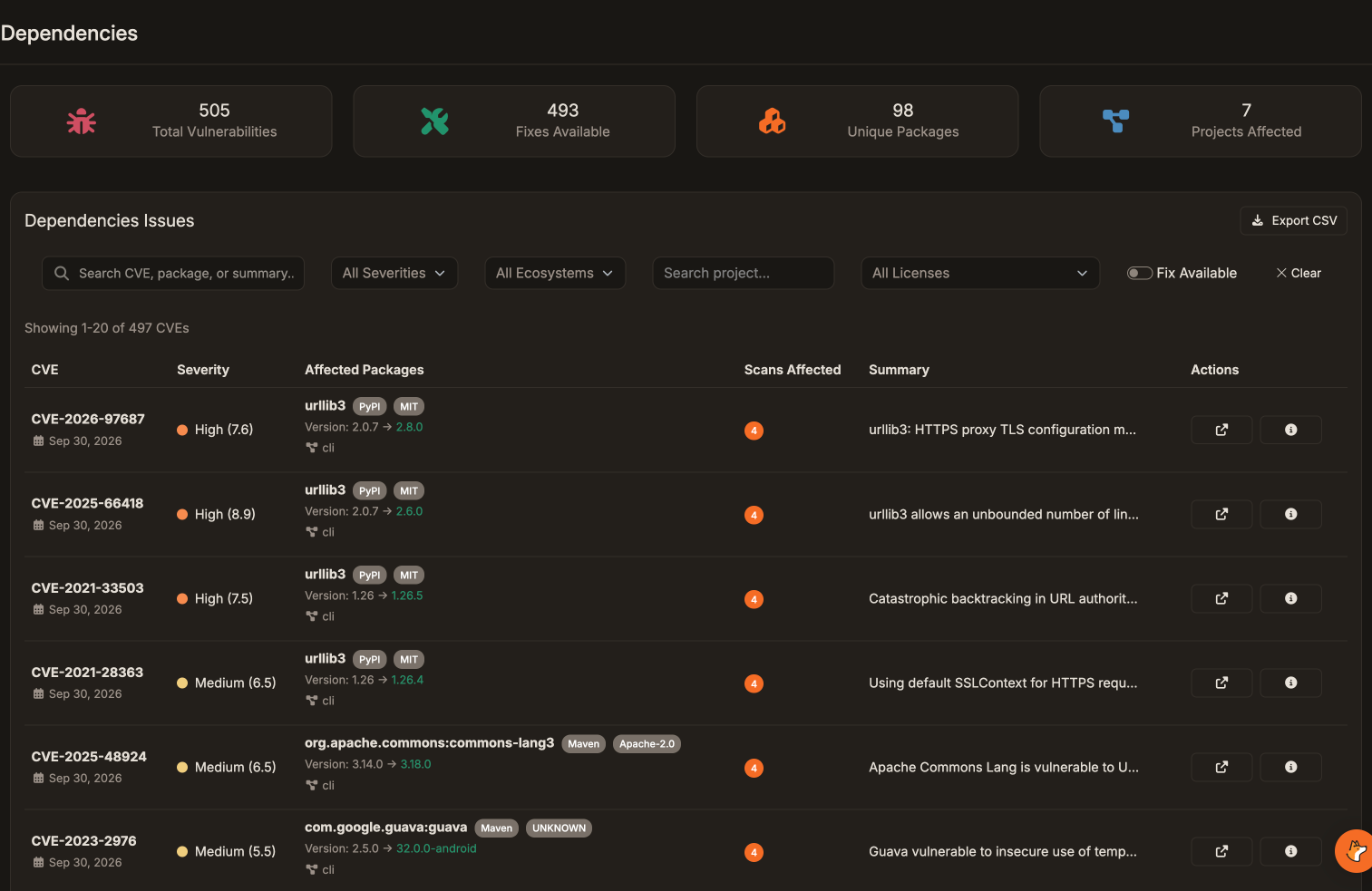Image resolution: width=1372 pixels, height=891 pixels.
Task: Click the green tools Fixes Available icon
Action: [434, 121]
